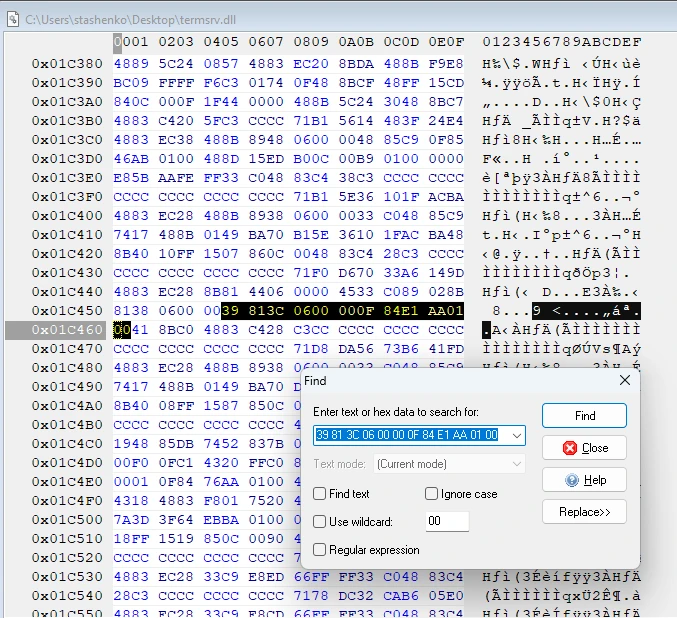Viewport: 677px width, 618px height.
Task: Click the hex search data input field
Action: pos(408,435)
